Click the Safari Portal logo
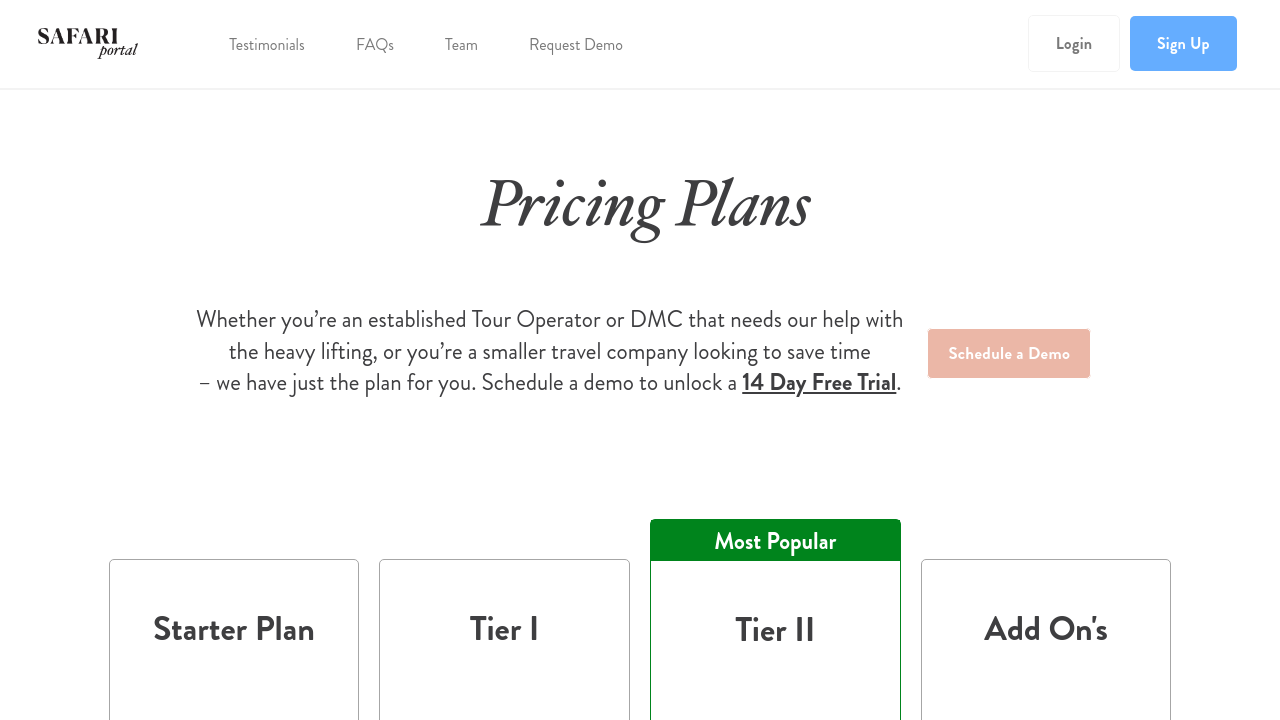1280x720 pixels. point(88,43)
